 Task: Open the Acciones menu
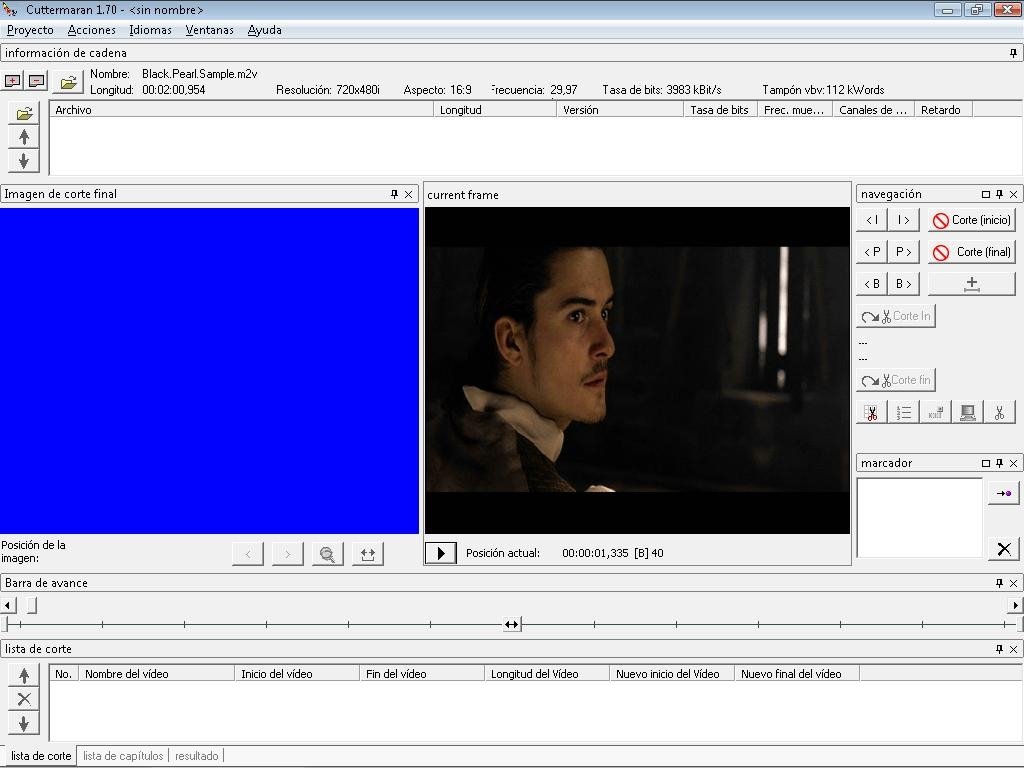click(91, 30)
